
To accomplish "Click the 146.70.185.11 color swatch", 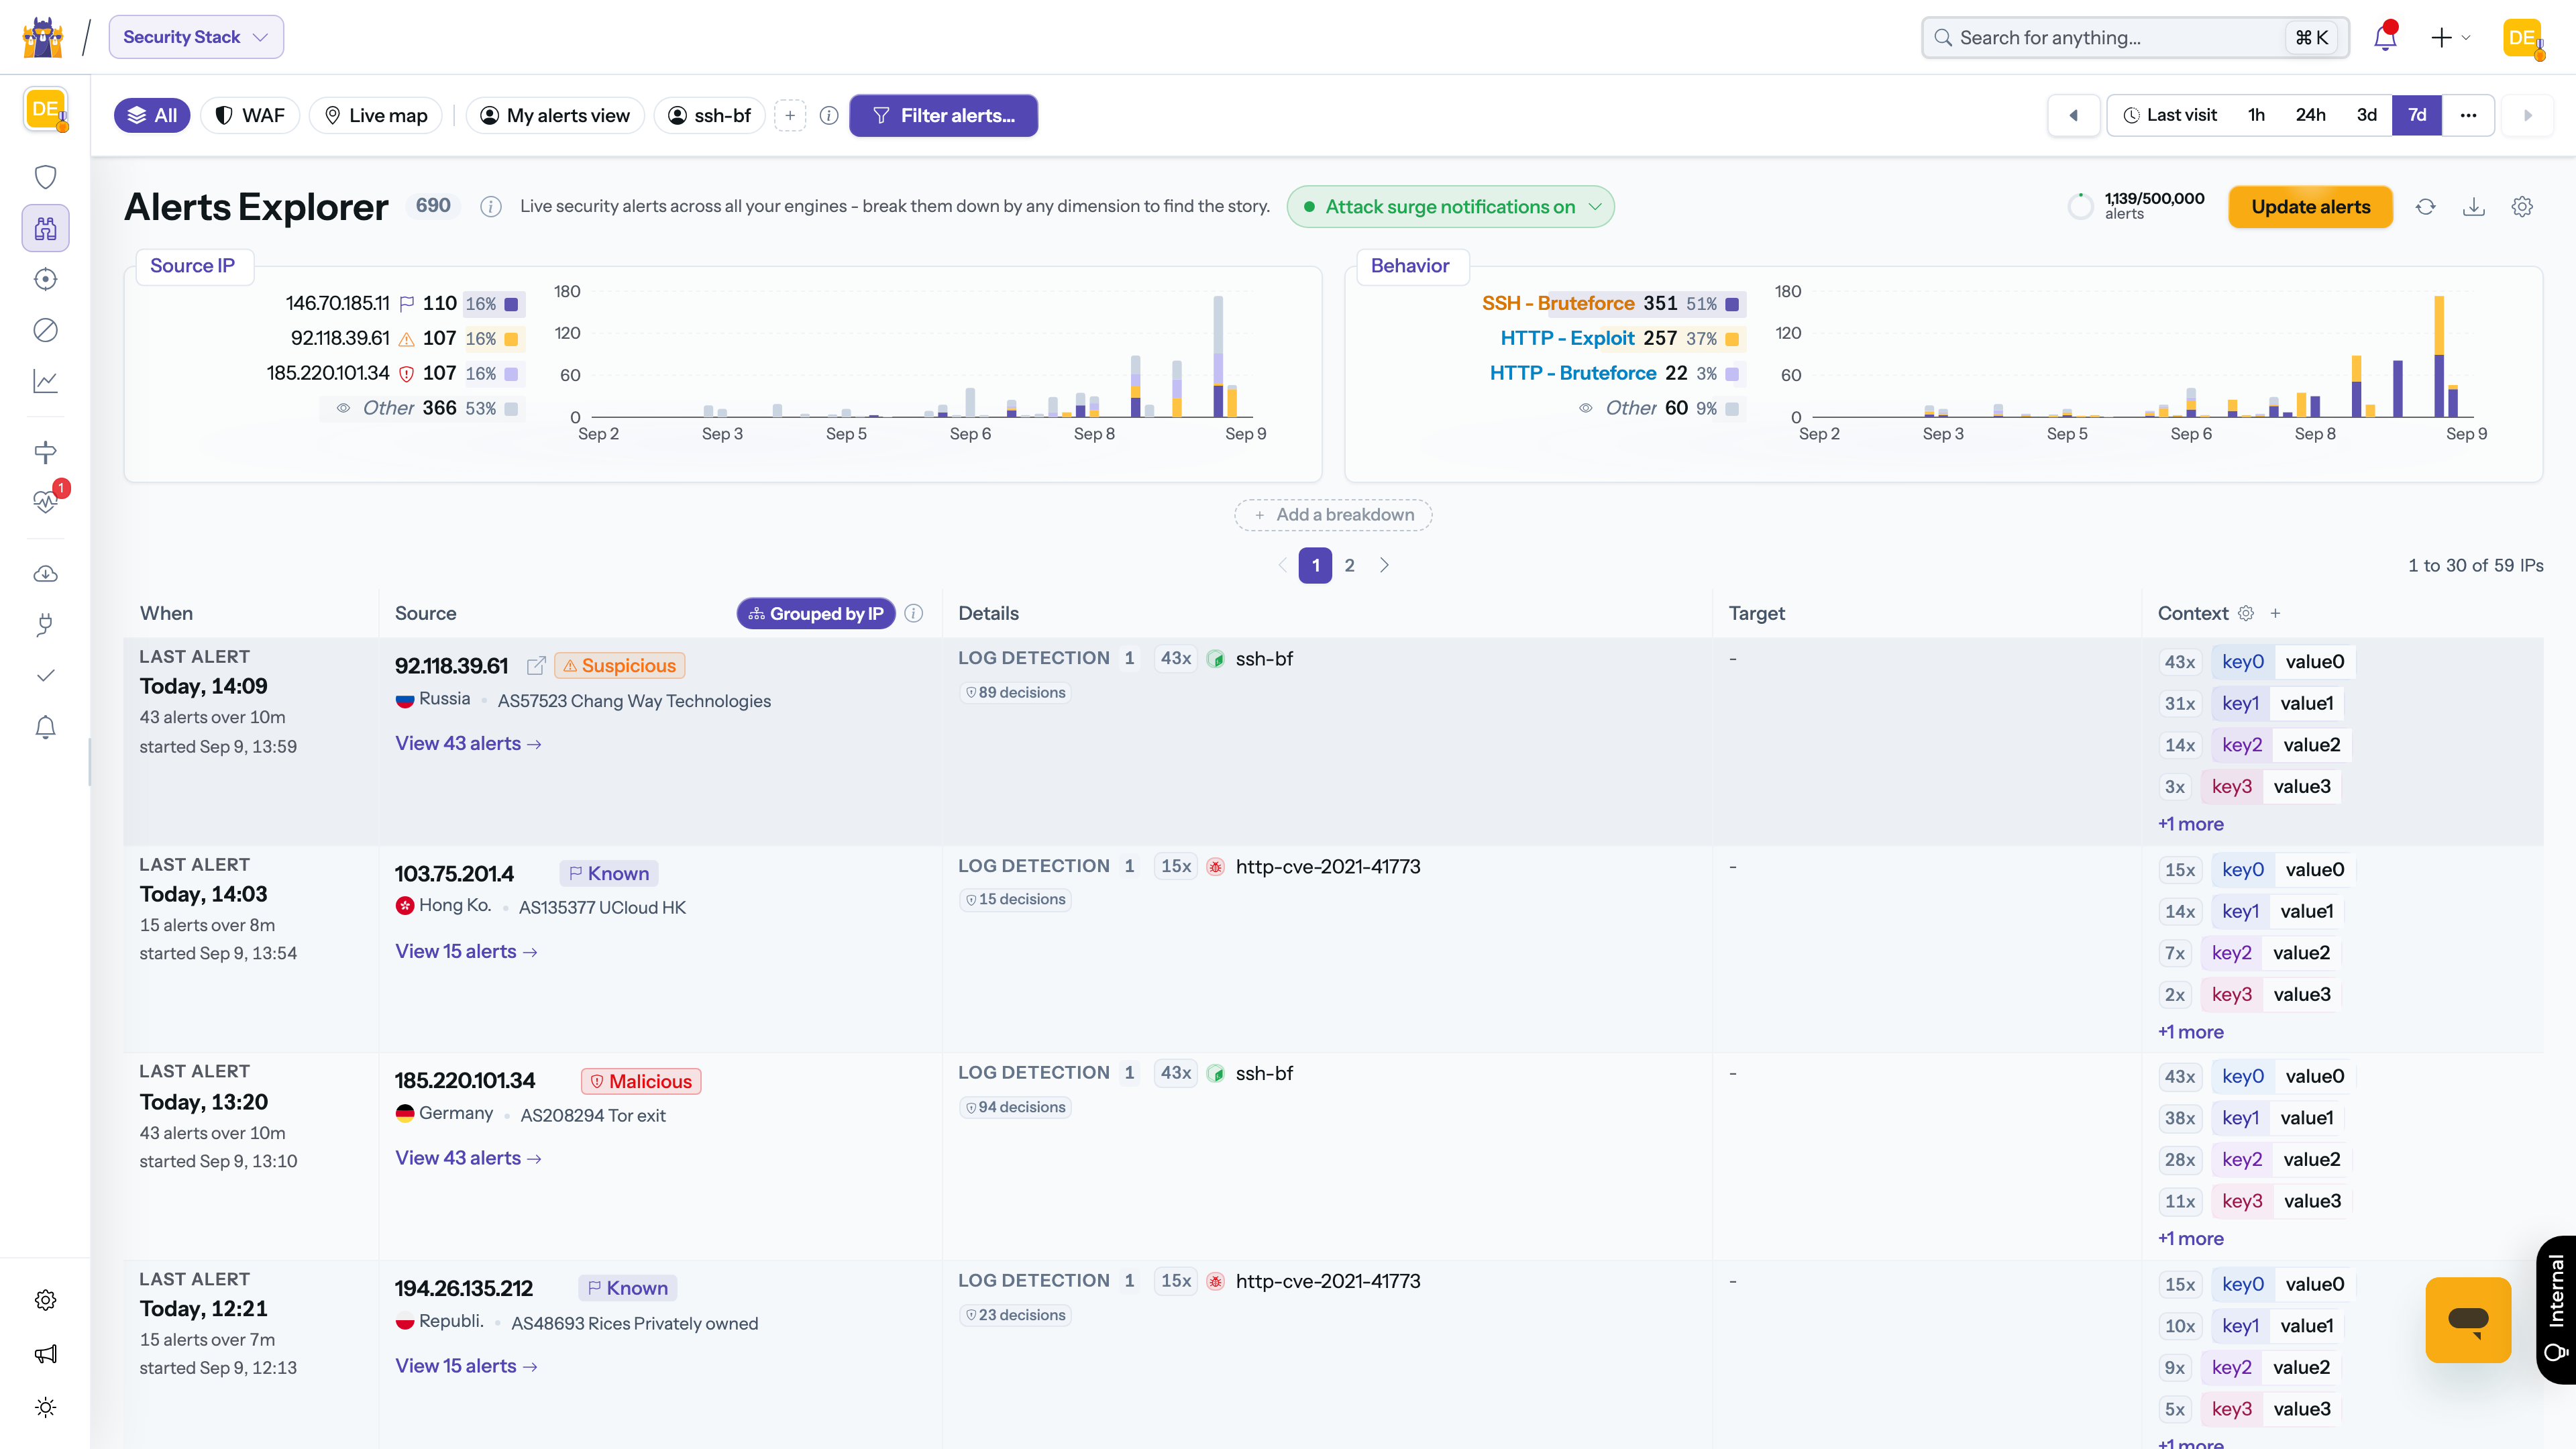I will [x=511, y=304].
